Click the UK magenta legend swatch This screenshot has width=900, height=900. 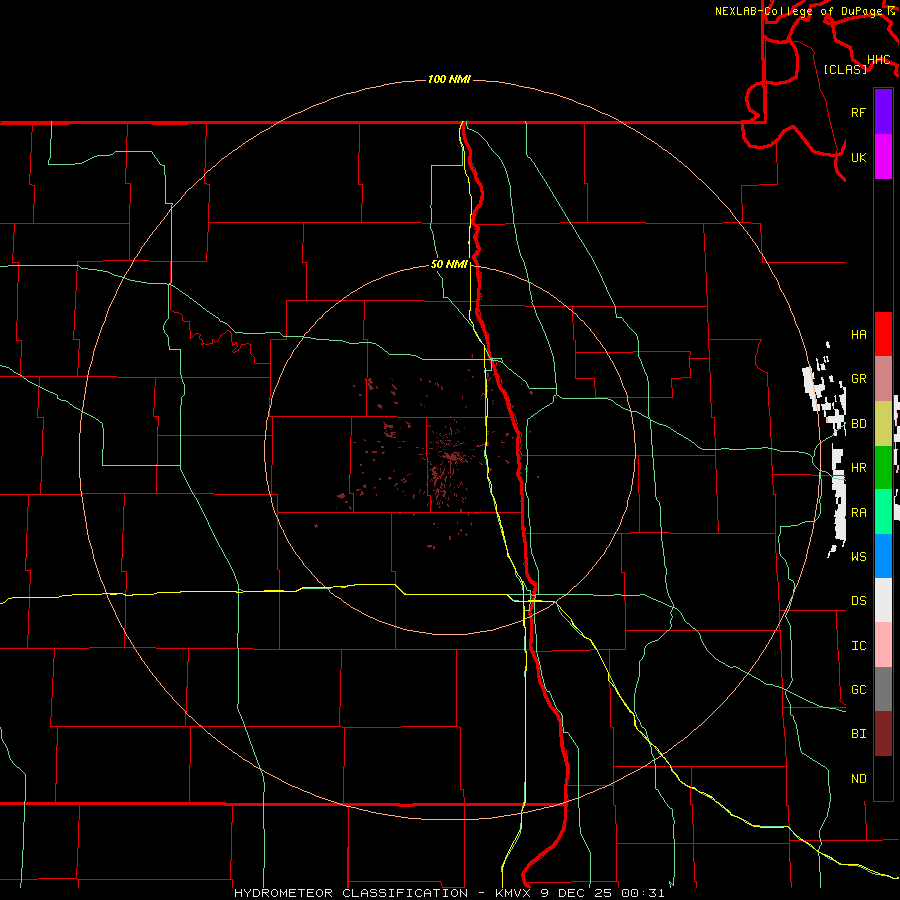[883, 157]
